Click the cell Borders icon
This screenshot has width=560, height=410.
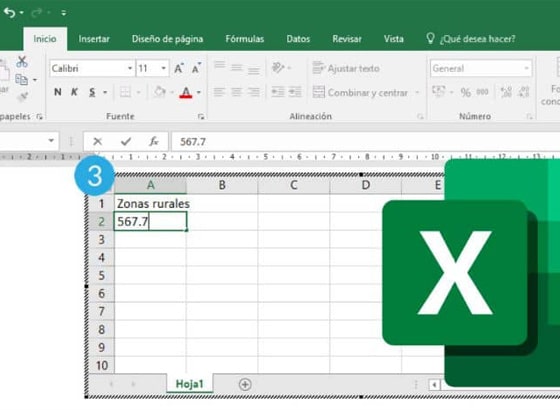(x=125, y=92)
